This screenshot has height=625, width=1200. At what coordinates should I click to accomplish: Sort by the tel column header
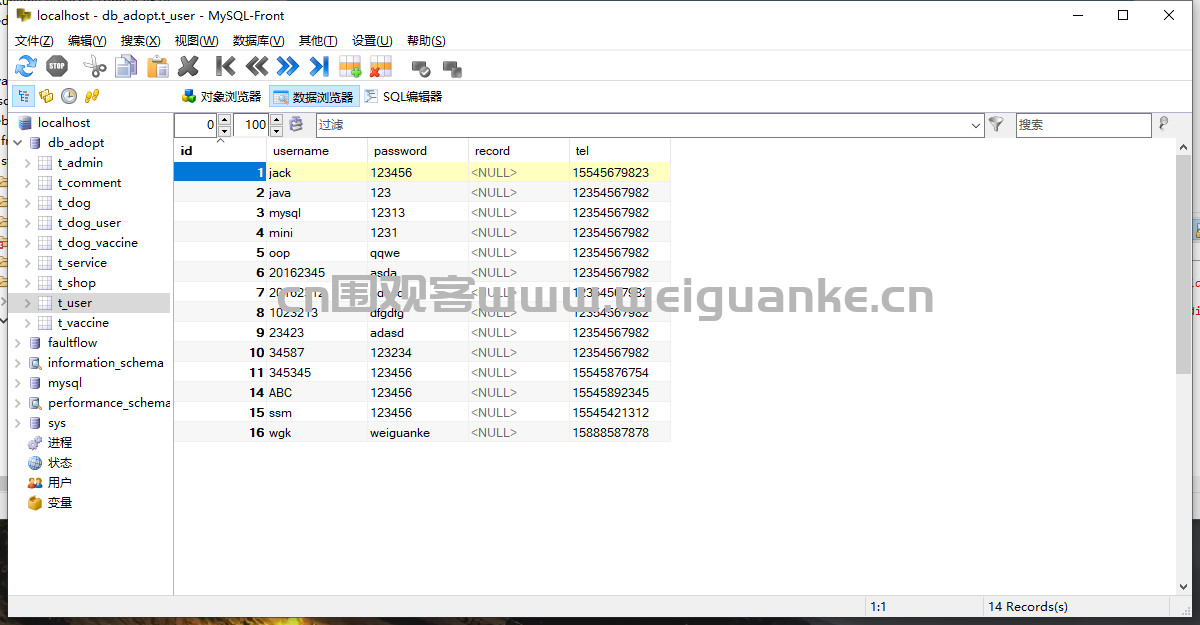click(x=620, y=151)
